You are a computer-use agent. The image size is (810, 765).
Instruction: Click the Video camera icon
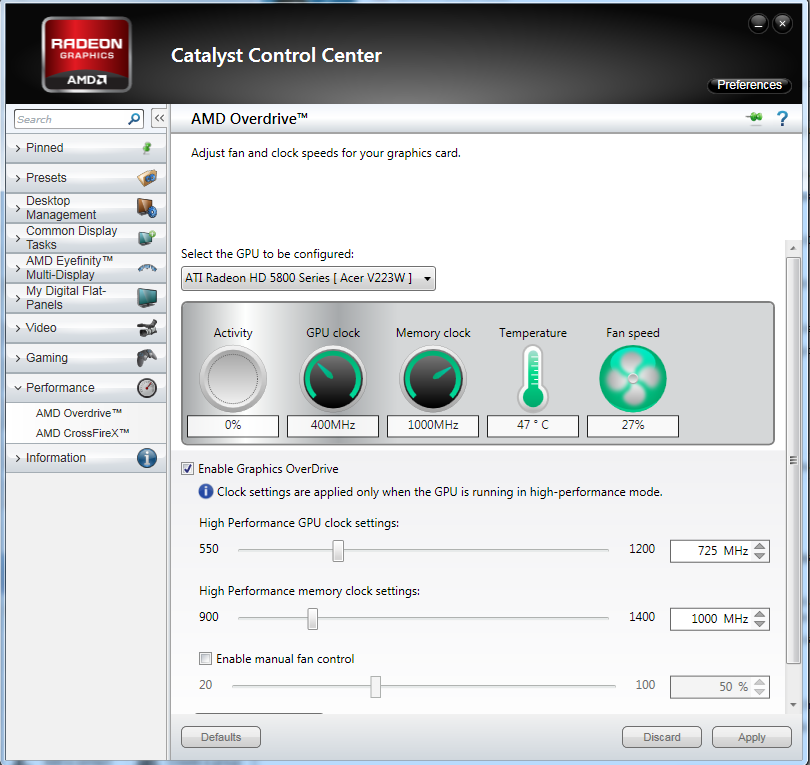point(147,328)
